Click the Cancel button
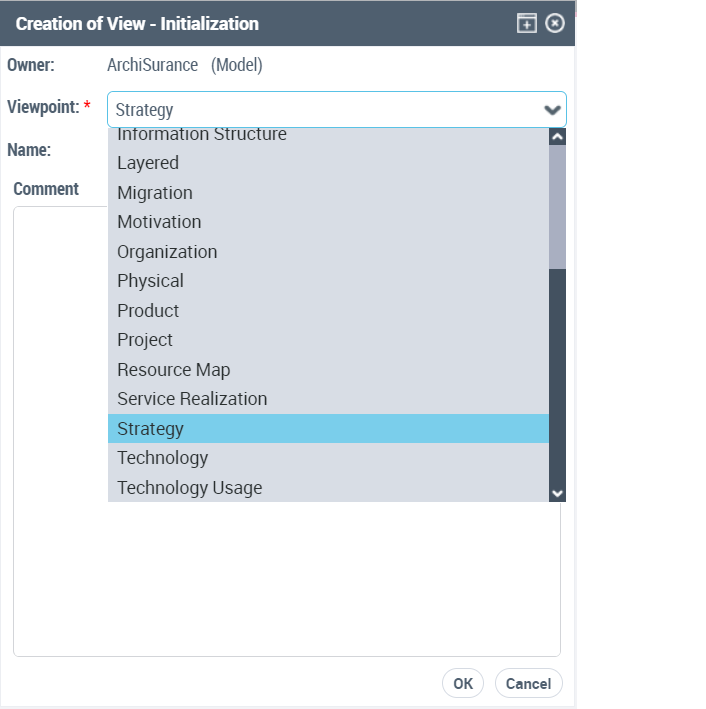706x709 pixels. pyautogui.click(x=528, y=684)
